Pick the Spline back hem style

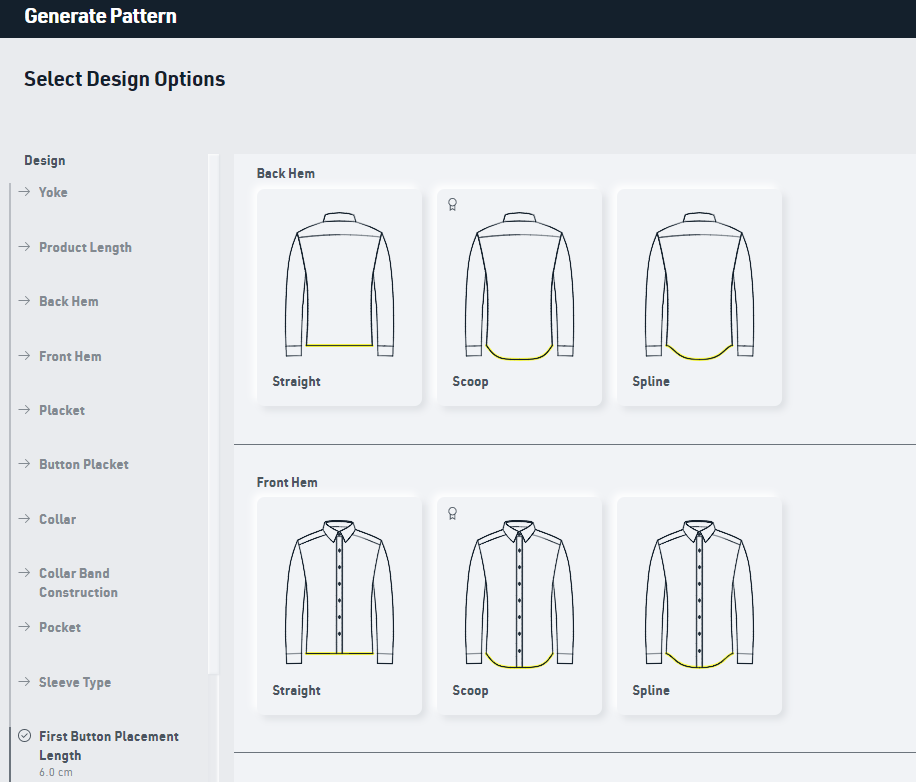click(699, 297)
